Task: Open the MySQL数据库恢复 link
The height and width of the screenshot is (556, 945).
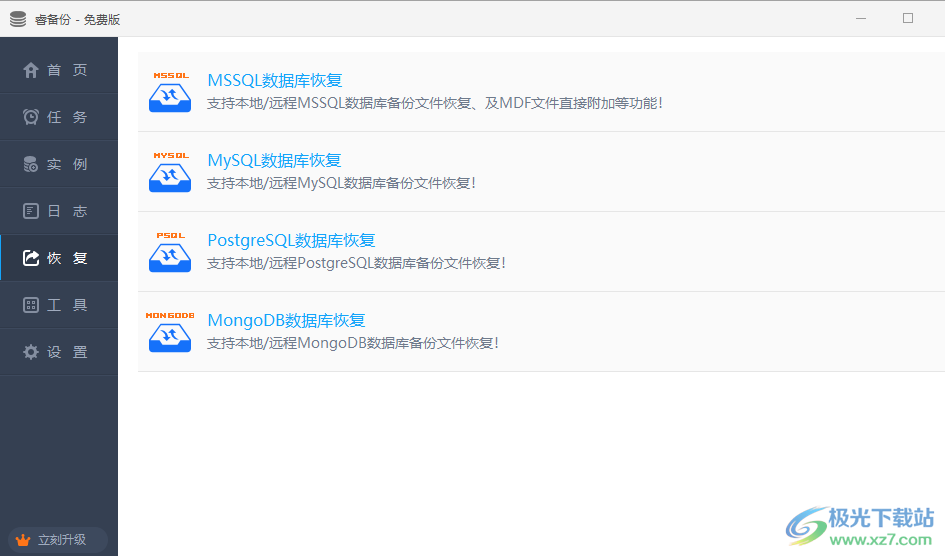Action: click(x=274, y=160)
